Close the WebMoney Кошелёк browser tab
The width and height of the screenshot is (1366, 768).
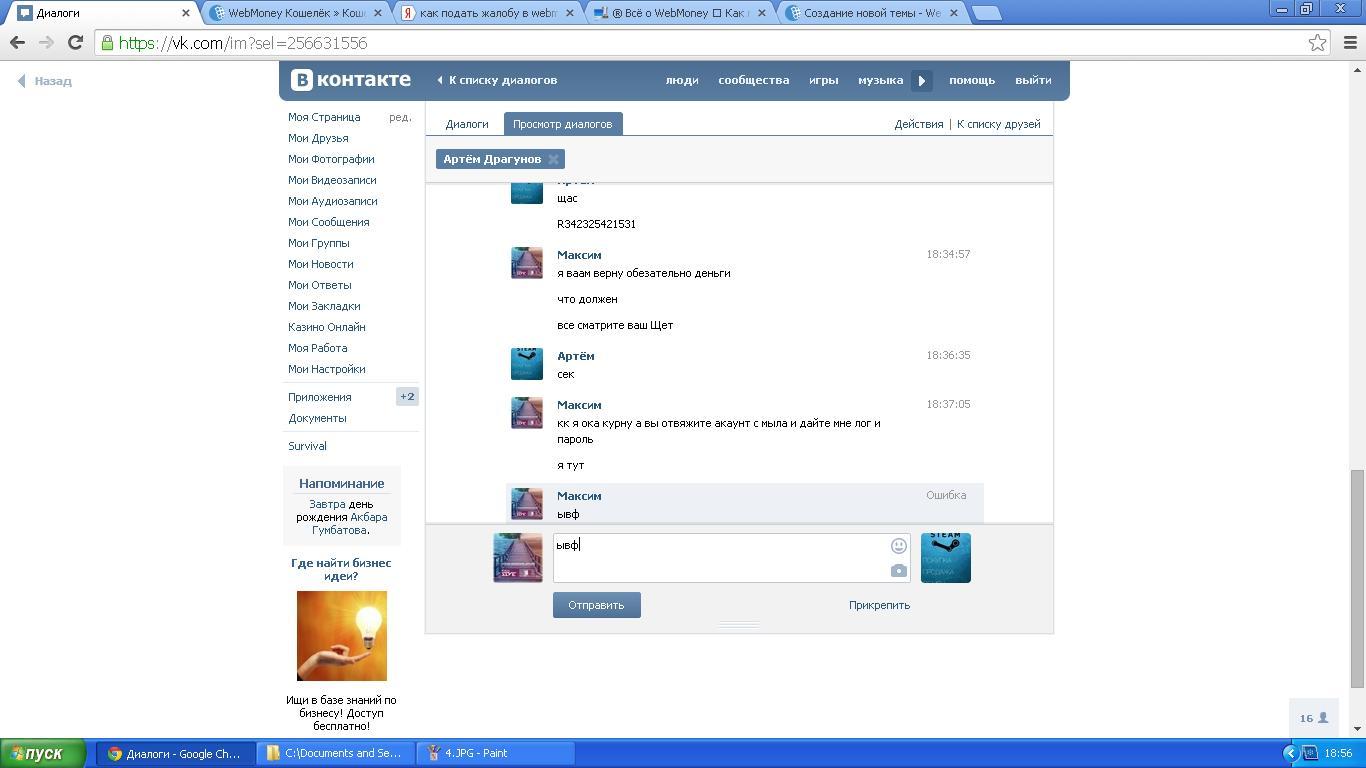pos(377,13)
